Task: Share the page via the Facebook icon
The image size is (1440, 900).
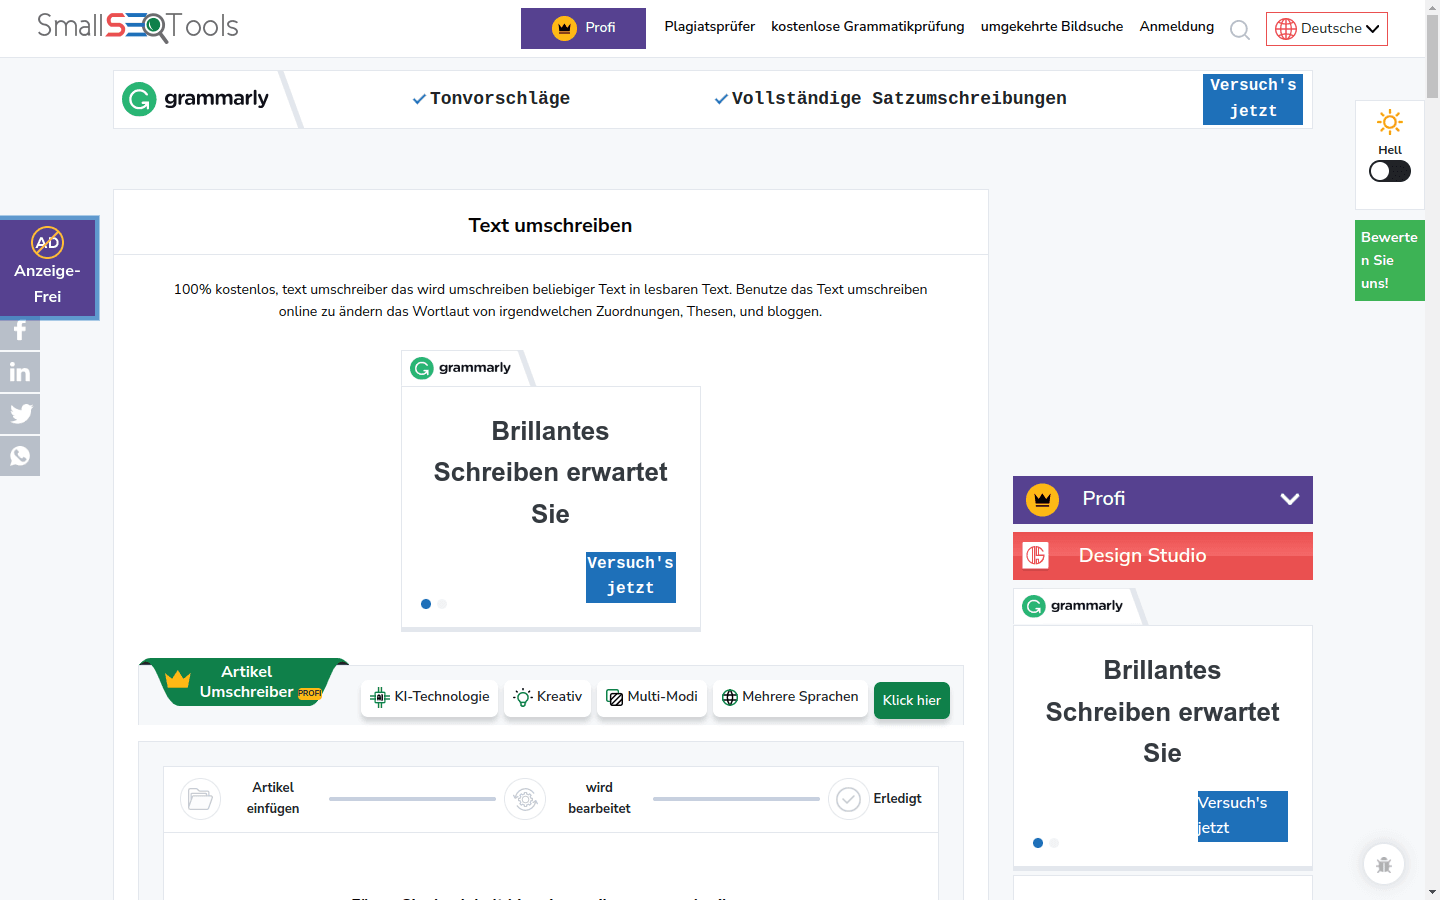Action: 19,330
